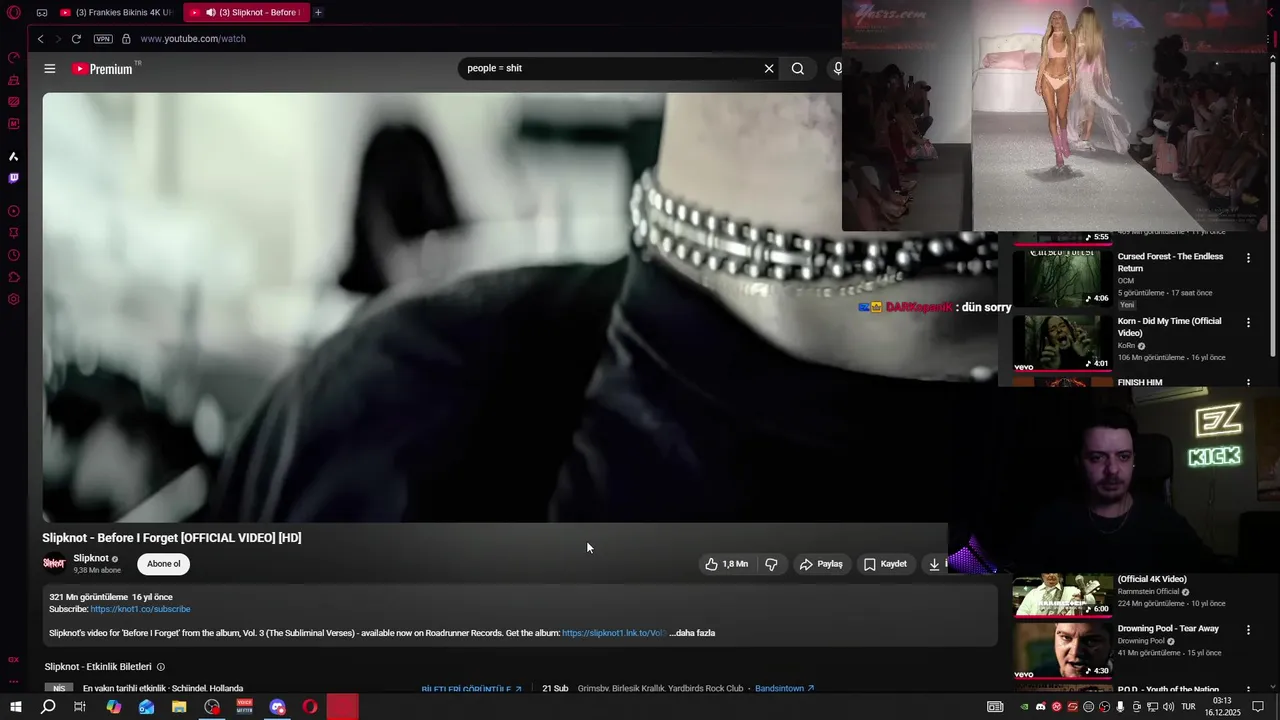Focus the www.youtube.com/watch address bar
The height and width of the screenshot is (720, 1280).
193,39
